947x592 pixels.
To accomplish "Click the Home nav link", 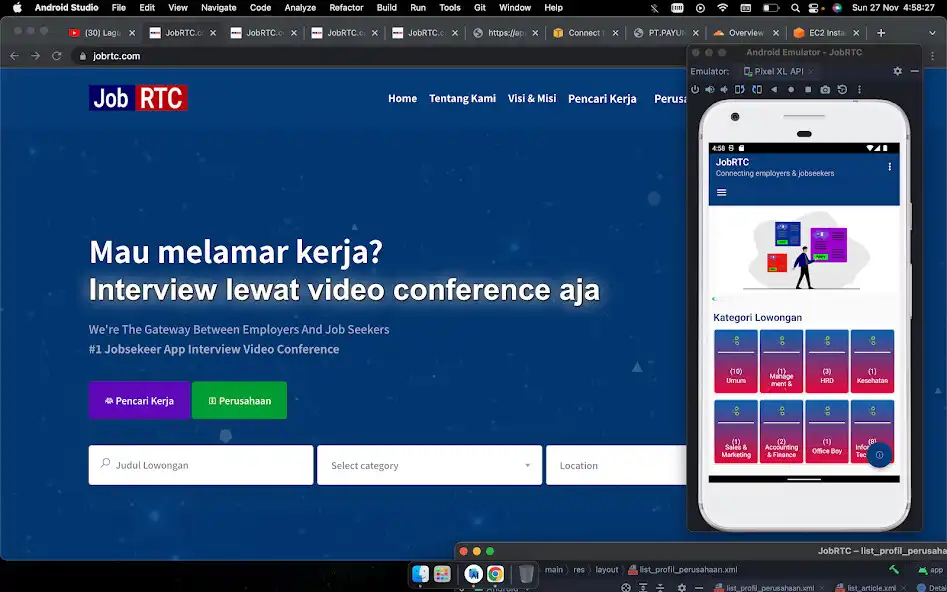I will (402, 98).
